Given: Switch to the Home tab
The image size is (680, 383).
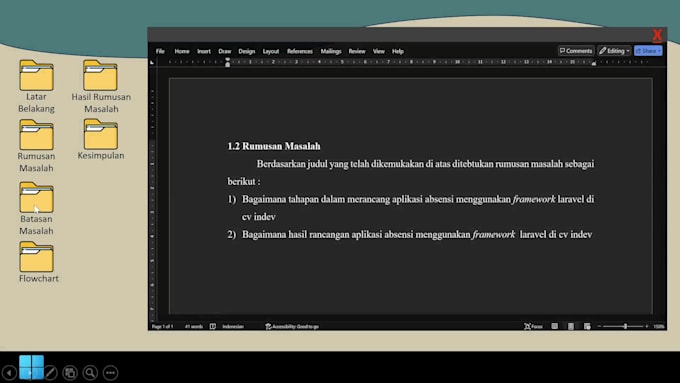Looking at the screenshot, I should click(182, 51).
